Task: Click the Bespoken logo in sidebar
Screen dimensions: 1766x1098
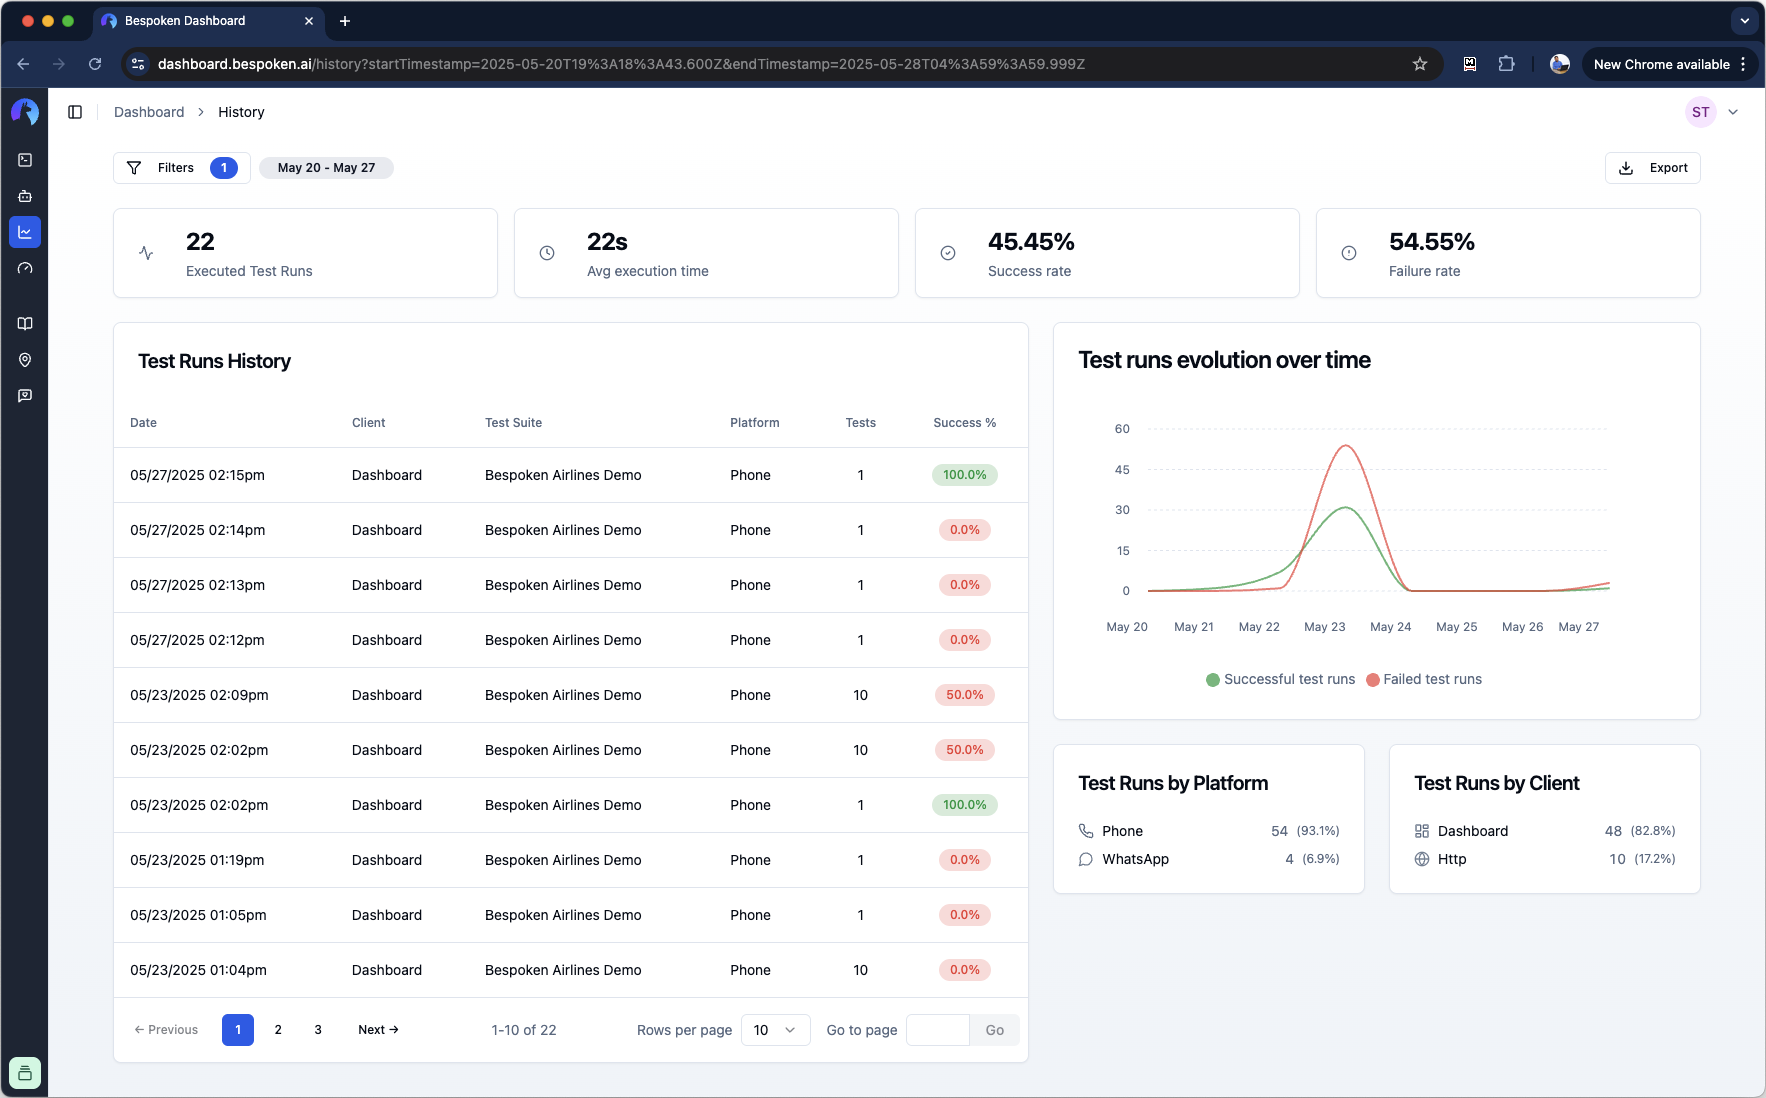Action: 25,112
